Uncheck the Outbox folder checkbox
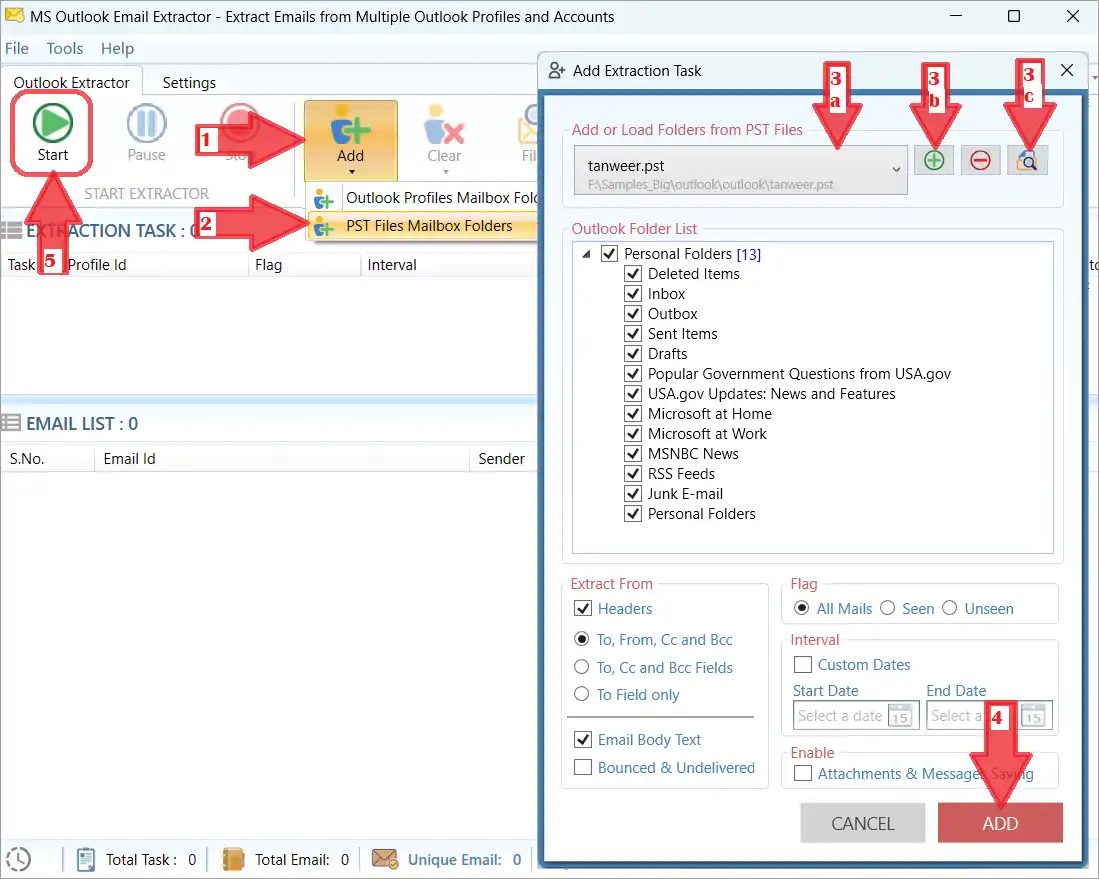 point(633,313)
